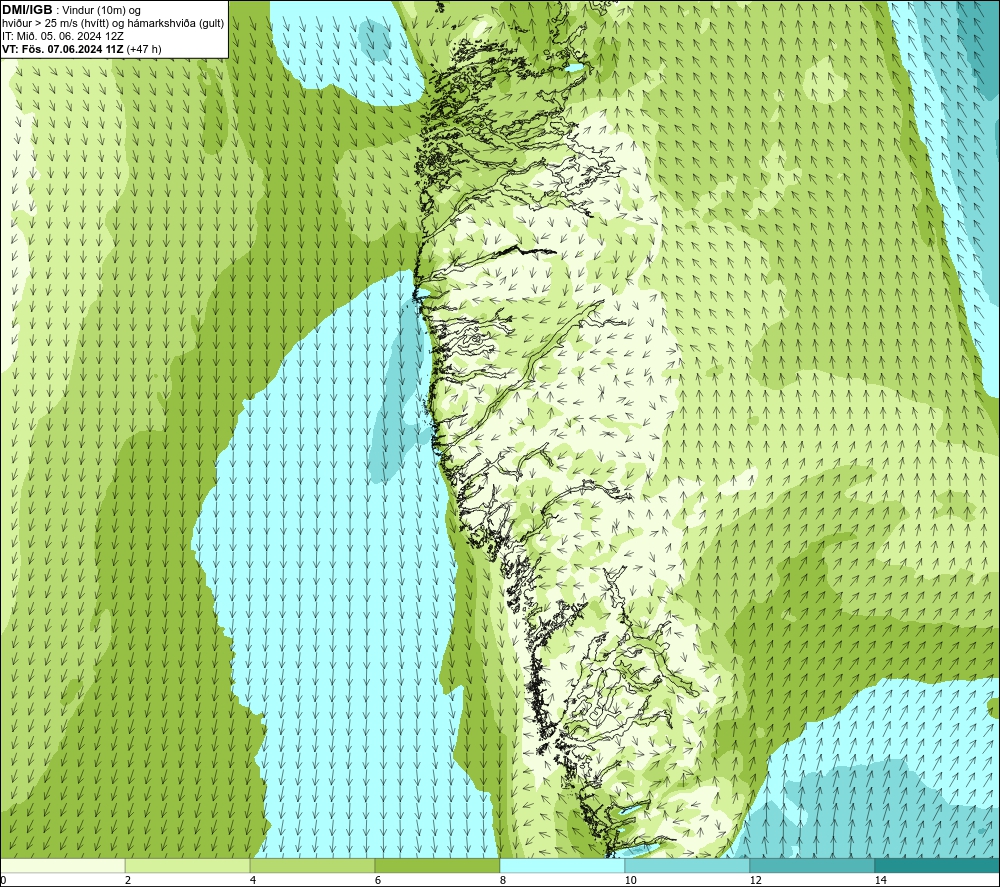Viewport: 1000px width, 887px height.
Task: Click the legend label '6'
Action: [378, 881]
